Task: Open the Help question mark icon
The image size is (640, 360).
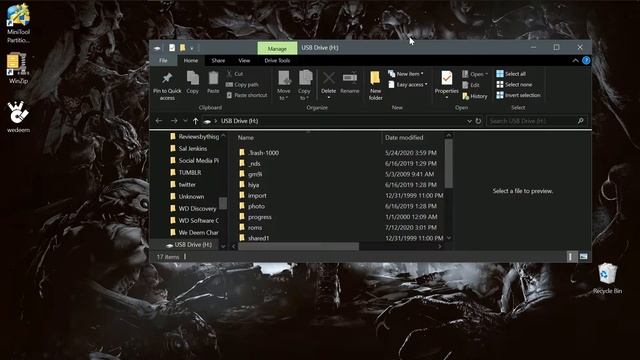Action: [586, 60]
